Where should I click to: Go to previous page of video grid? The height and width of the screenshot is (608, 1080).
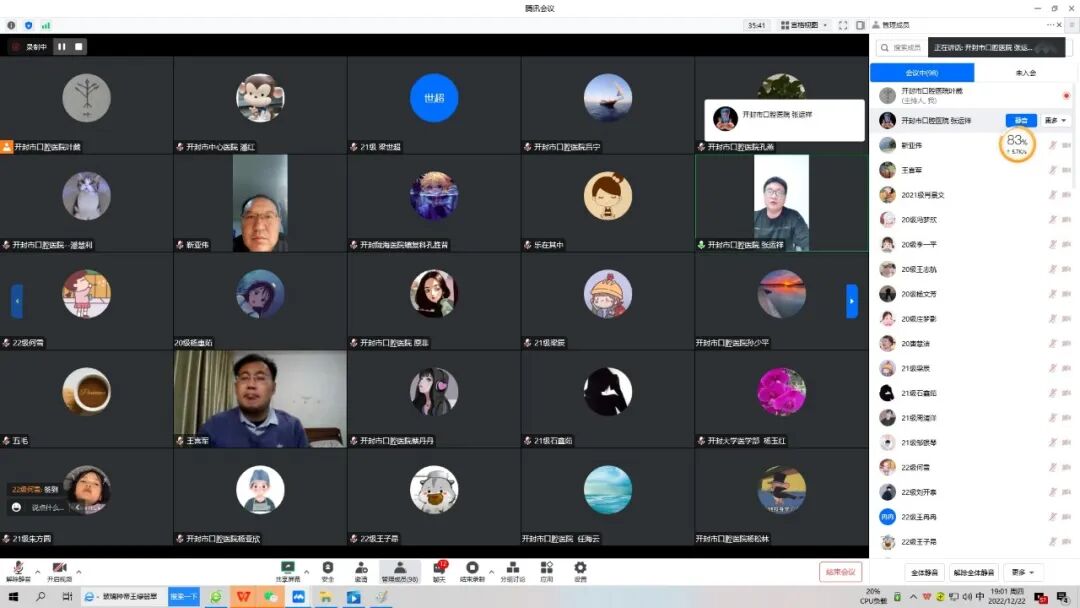coord(17,301)
